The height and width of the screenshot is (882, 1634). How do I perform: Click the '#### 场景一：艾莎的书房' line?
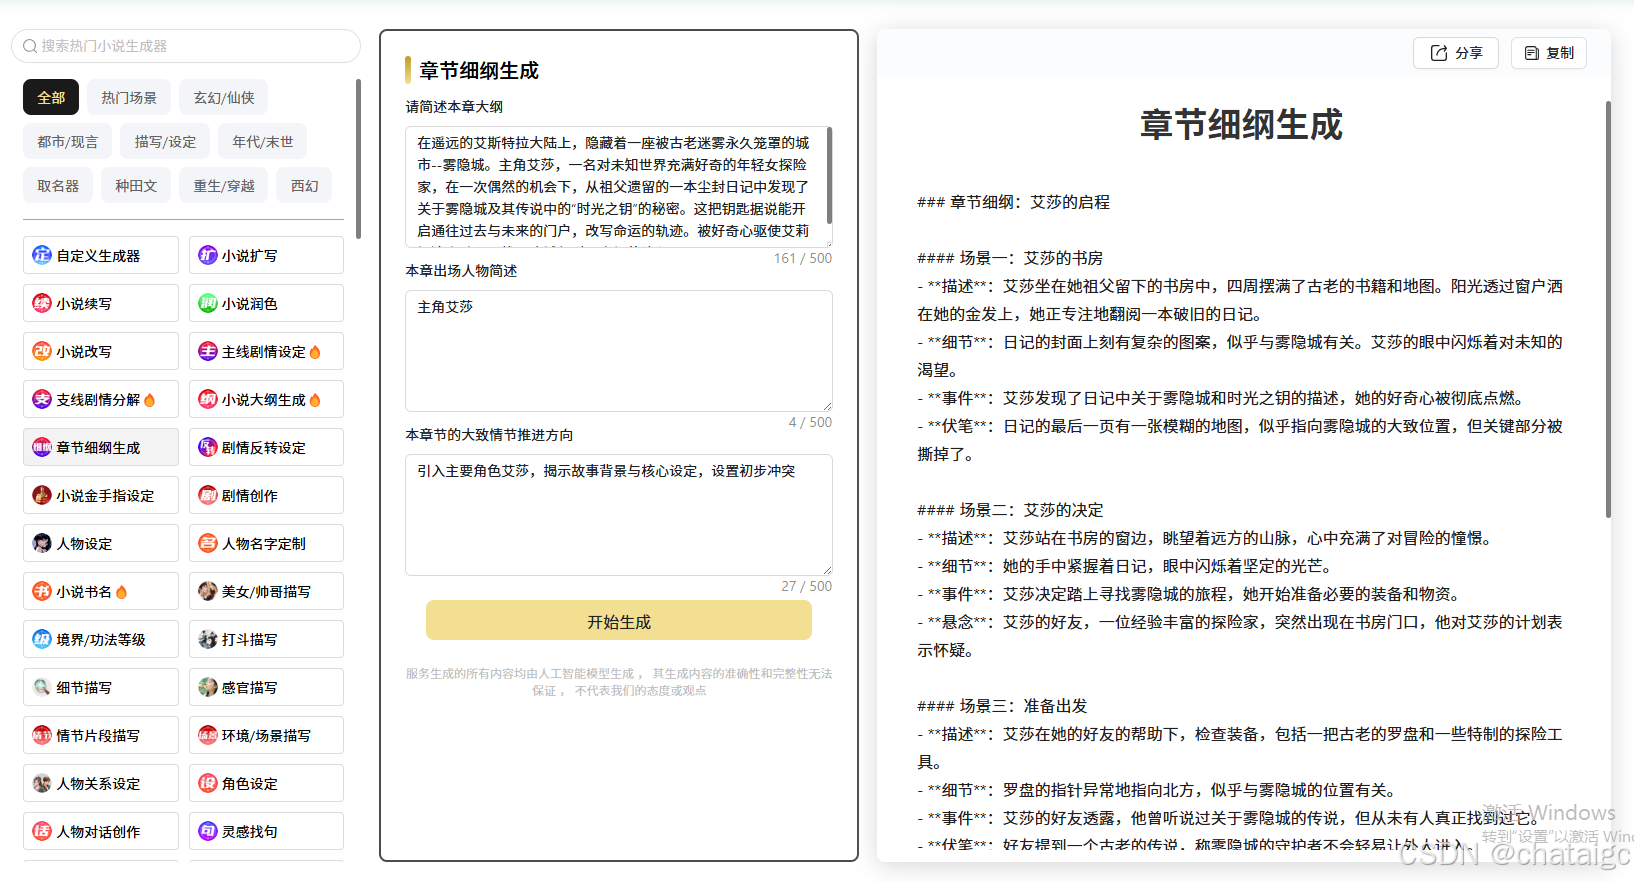pos(1010,258)
